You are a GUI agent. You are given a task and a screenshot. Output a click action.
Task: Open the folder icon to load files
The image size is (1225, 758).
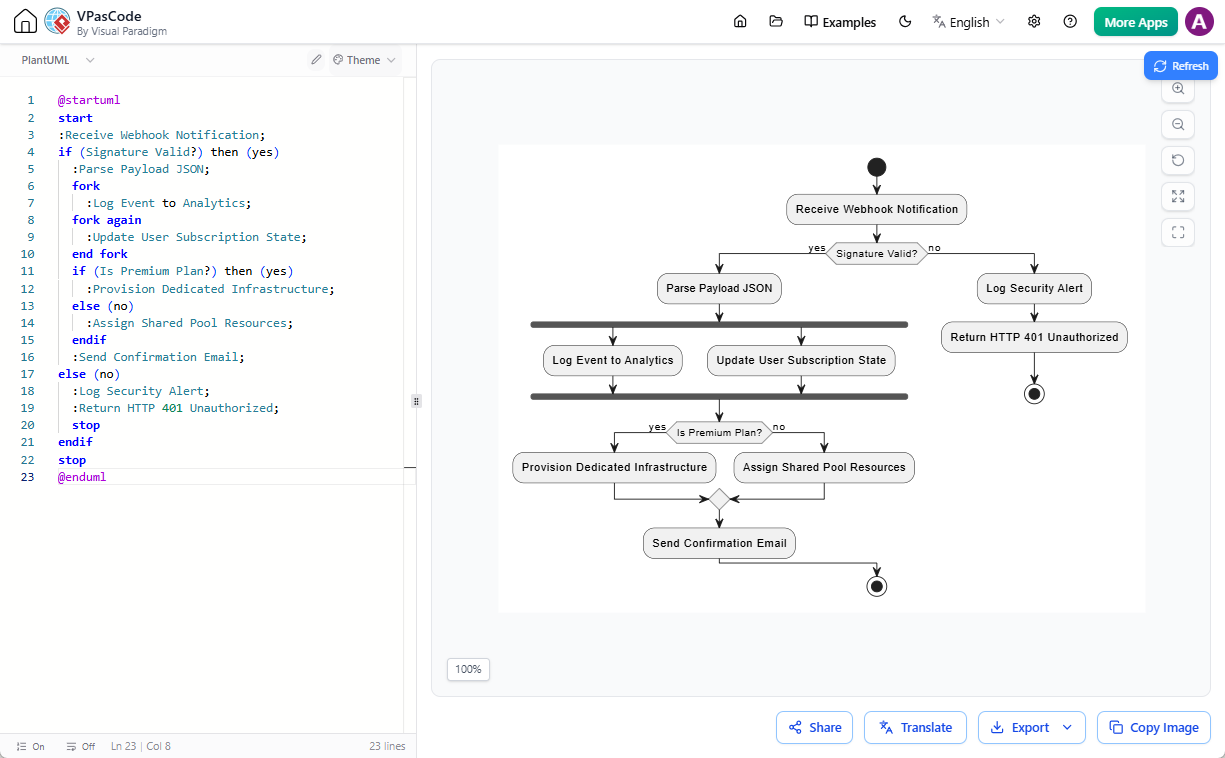coord(776,22)
